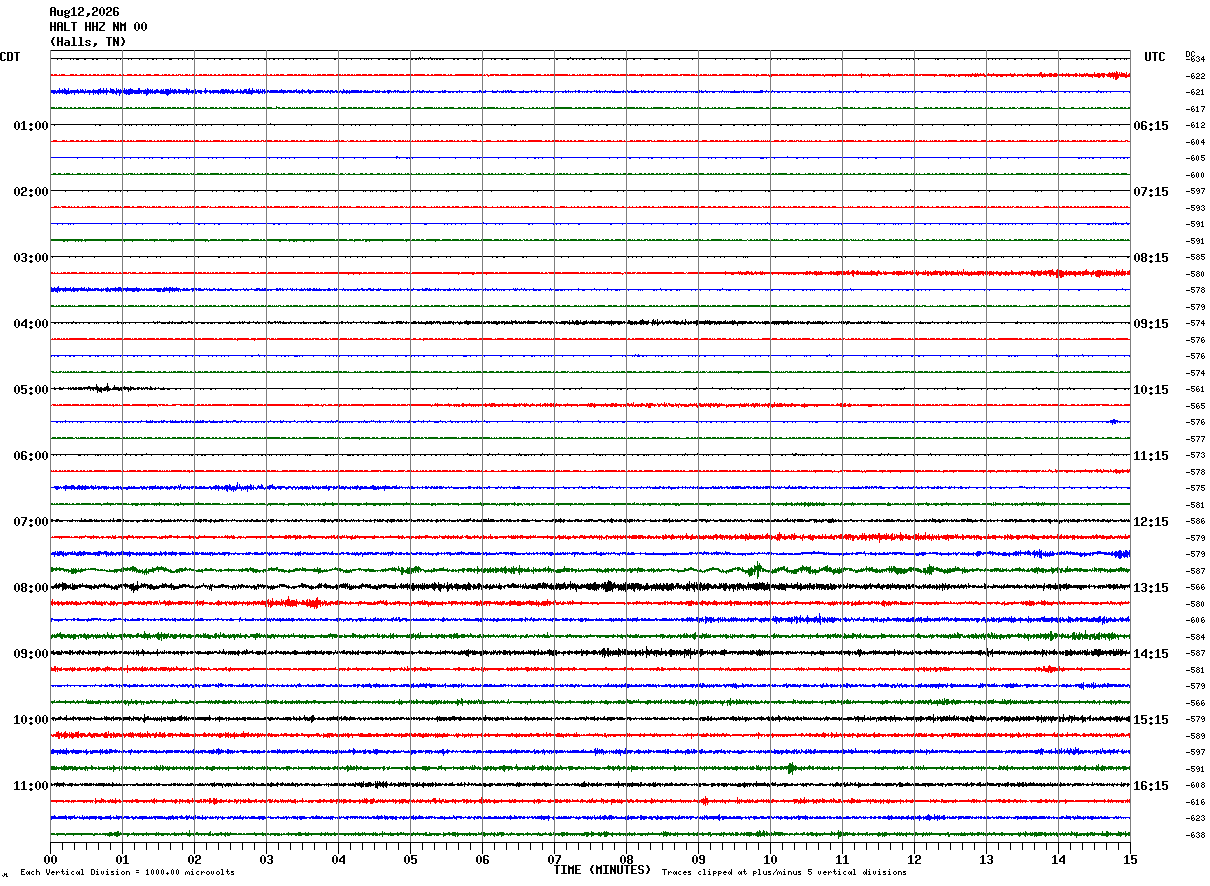Click minute 00 on the time axis
The image size is (1210, 886).
click(50, 859)
